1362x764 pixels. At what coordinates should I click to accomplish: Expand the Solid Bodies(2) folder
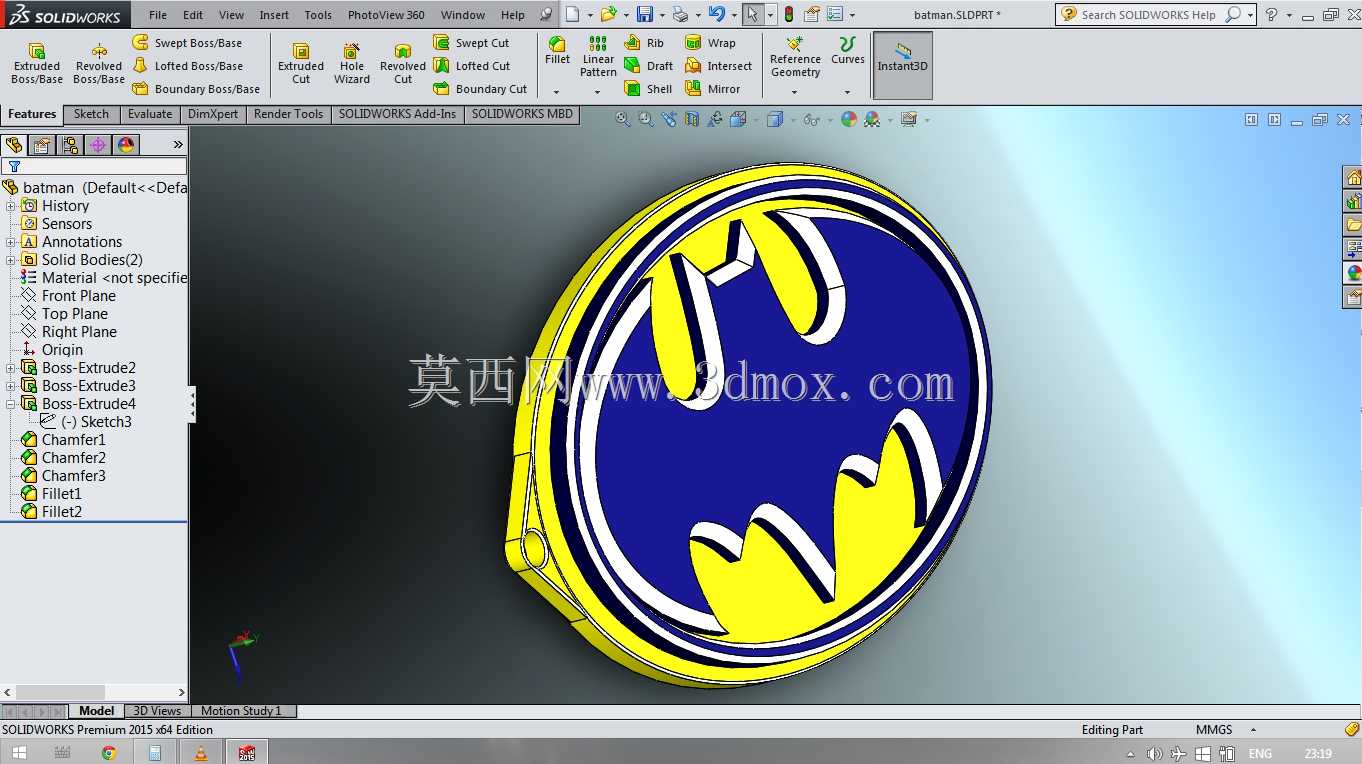pyautogui.click(x=11, y=260)
